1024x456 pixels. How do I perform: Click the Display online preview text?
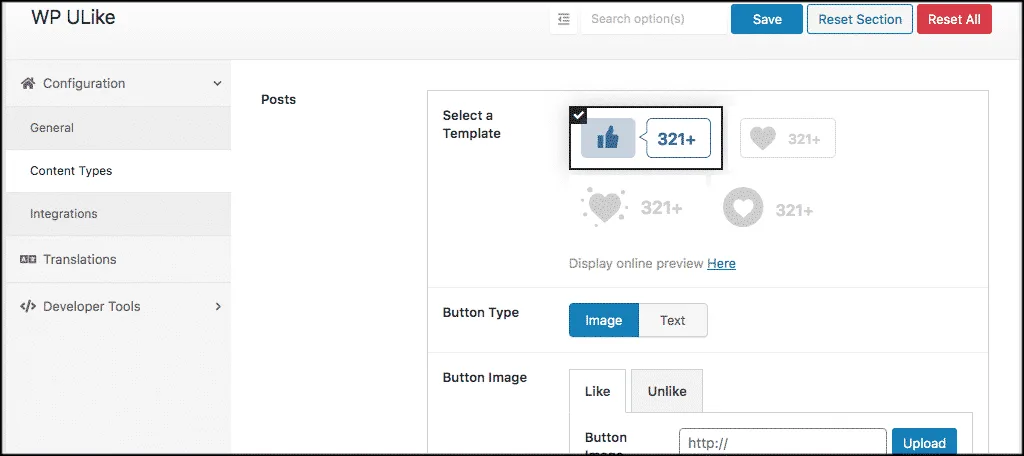click(x=637, y=263)
